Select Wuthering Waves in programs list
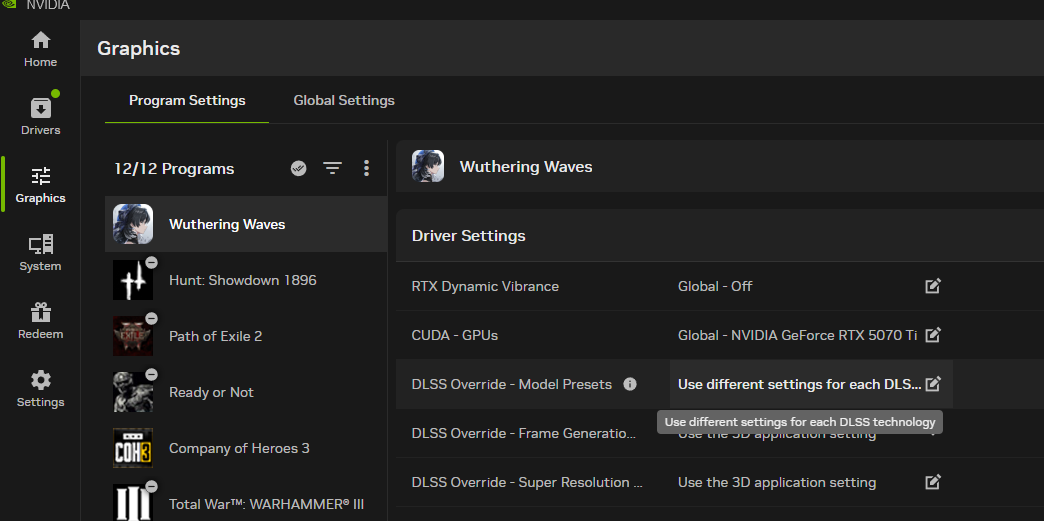 [x=246, y=225]
